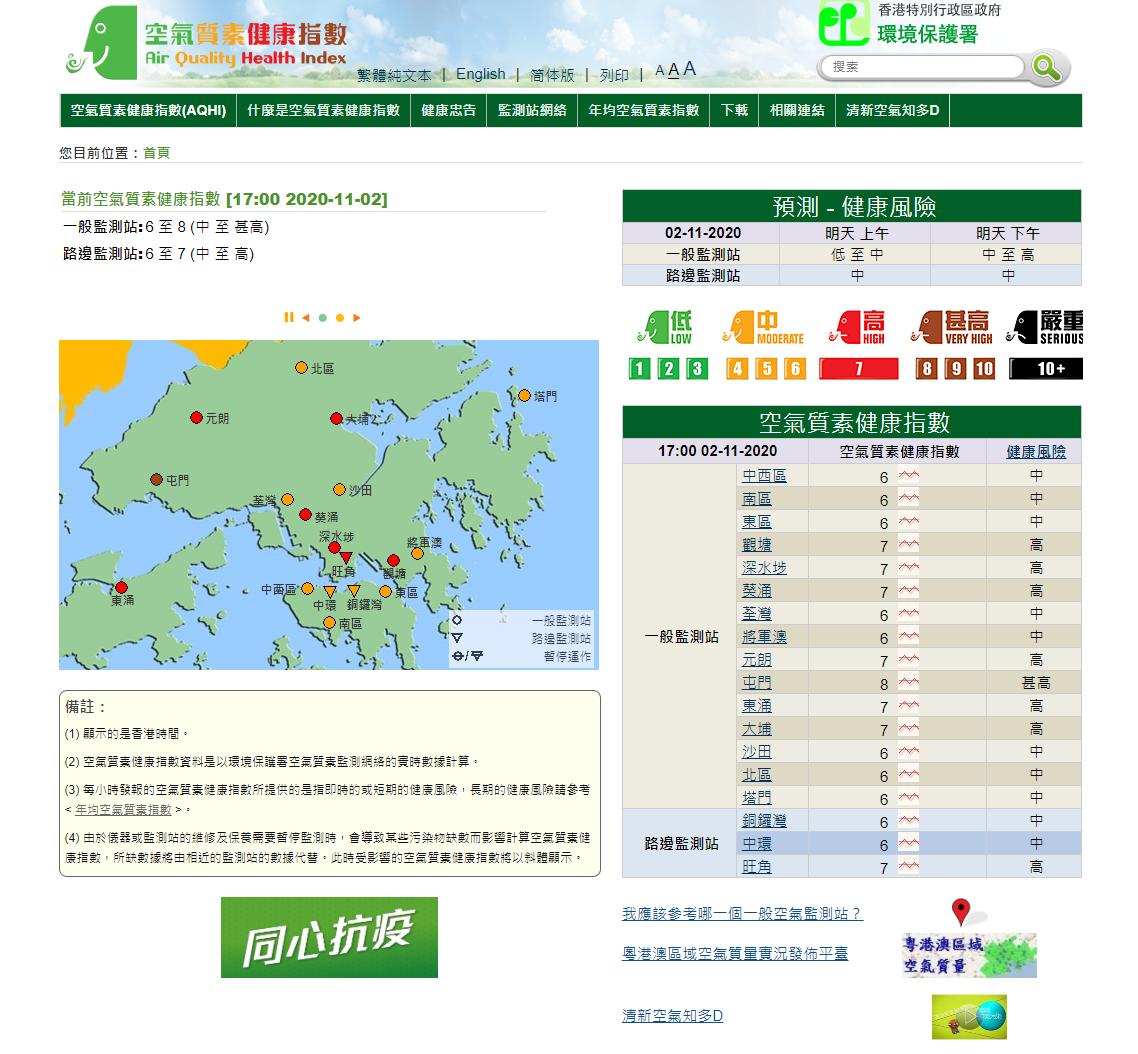The image size is (1138, 1054).
Task: Switch the site language to English
Action: click(x=480, y=74)
